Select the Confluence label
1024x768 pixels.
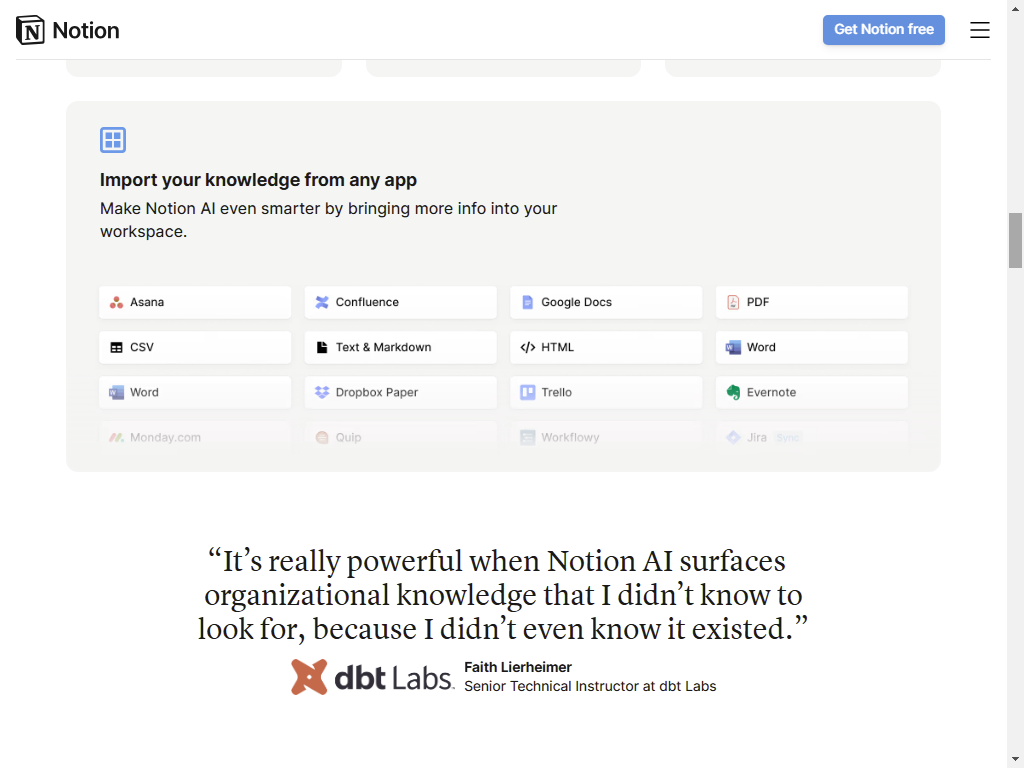[367, 302]
